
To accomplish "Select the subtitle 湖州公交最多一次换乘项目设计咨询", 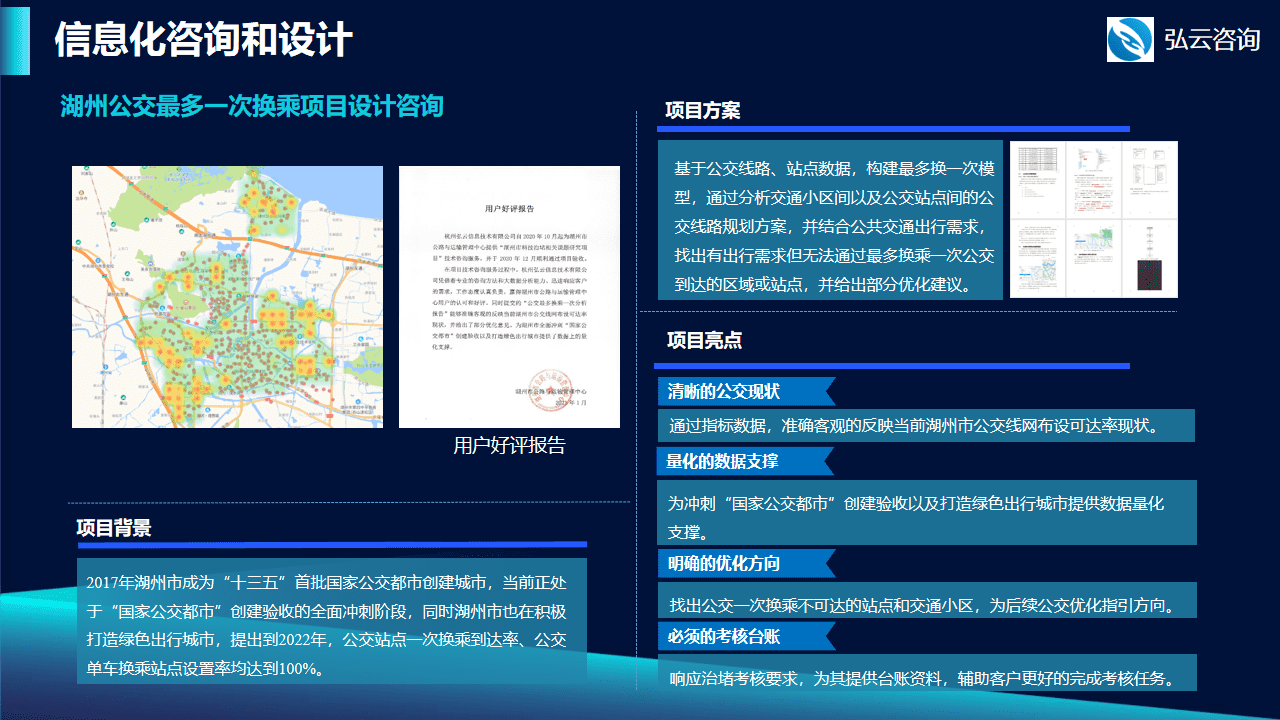I will [x=251, y=106].
